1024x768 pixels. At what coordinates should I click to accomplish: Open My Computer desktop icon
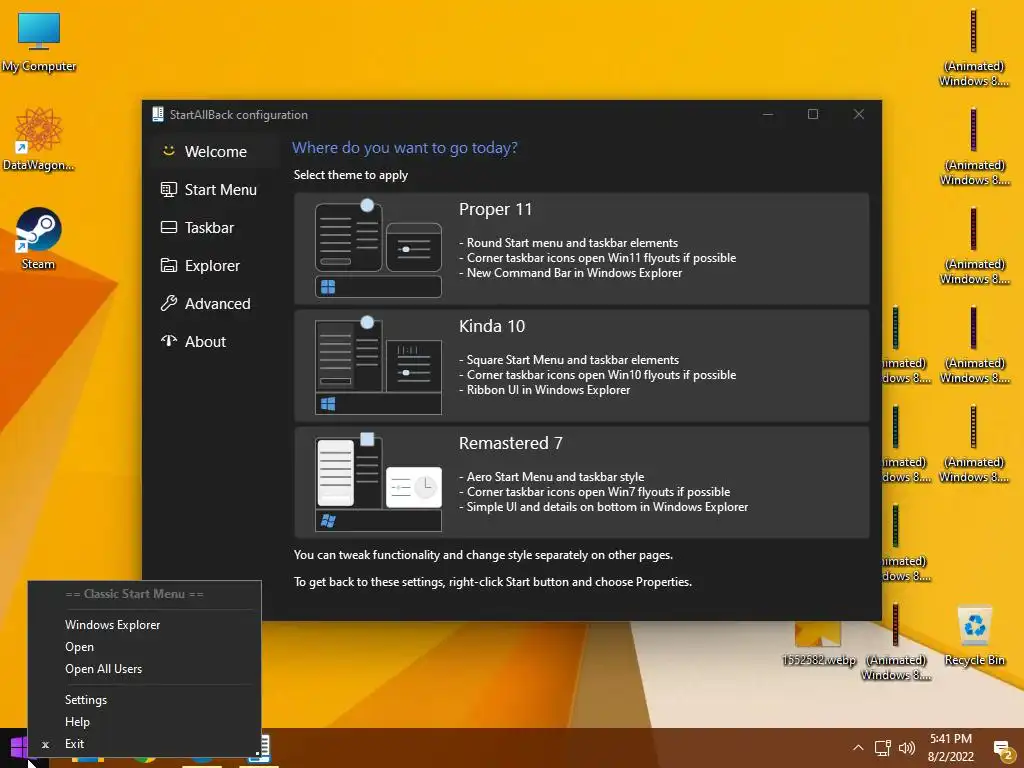39,42
